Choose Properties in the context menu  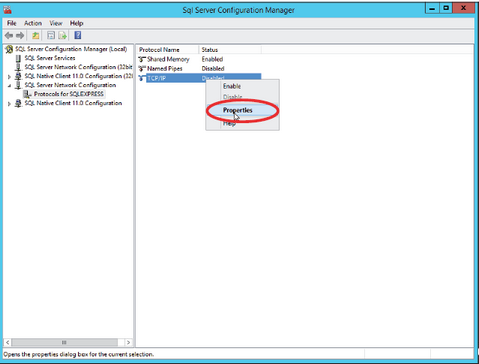pyautogui.click(x=242, y=110)
